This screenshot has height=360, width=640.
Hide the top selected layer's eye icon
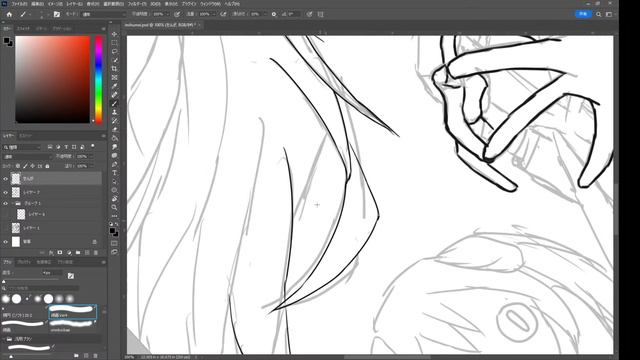[6, 179]
